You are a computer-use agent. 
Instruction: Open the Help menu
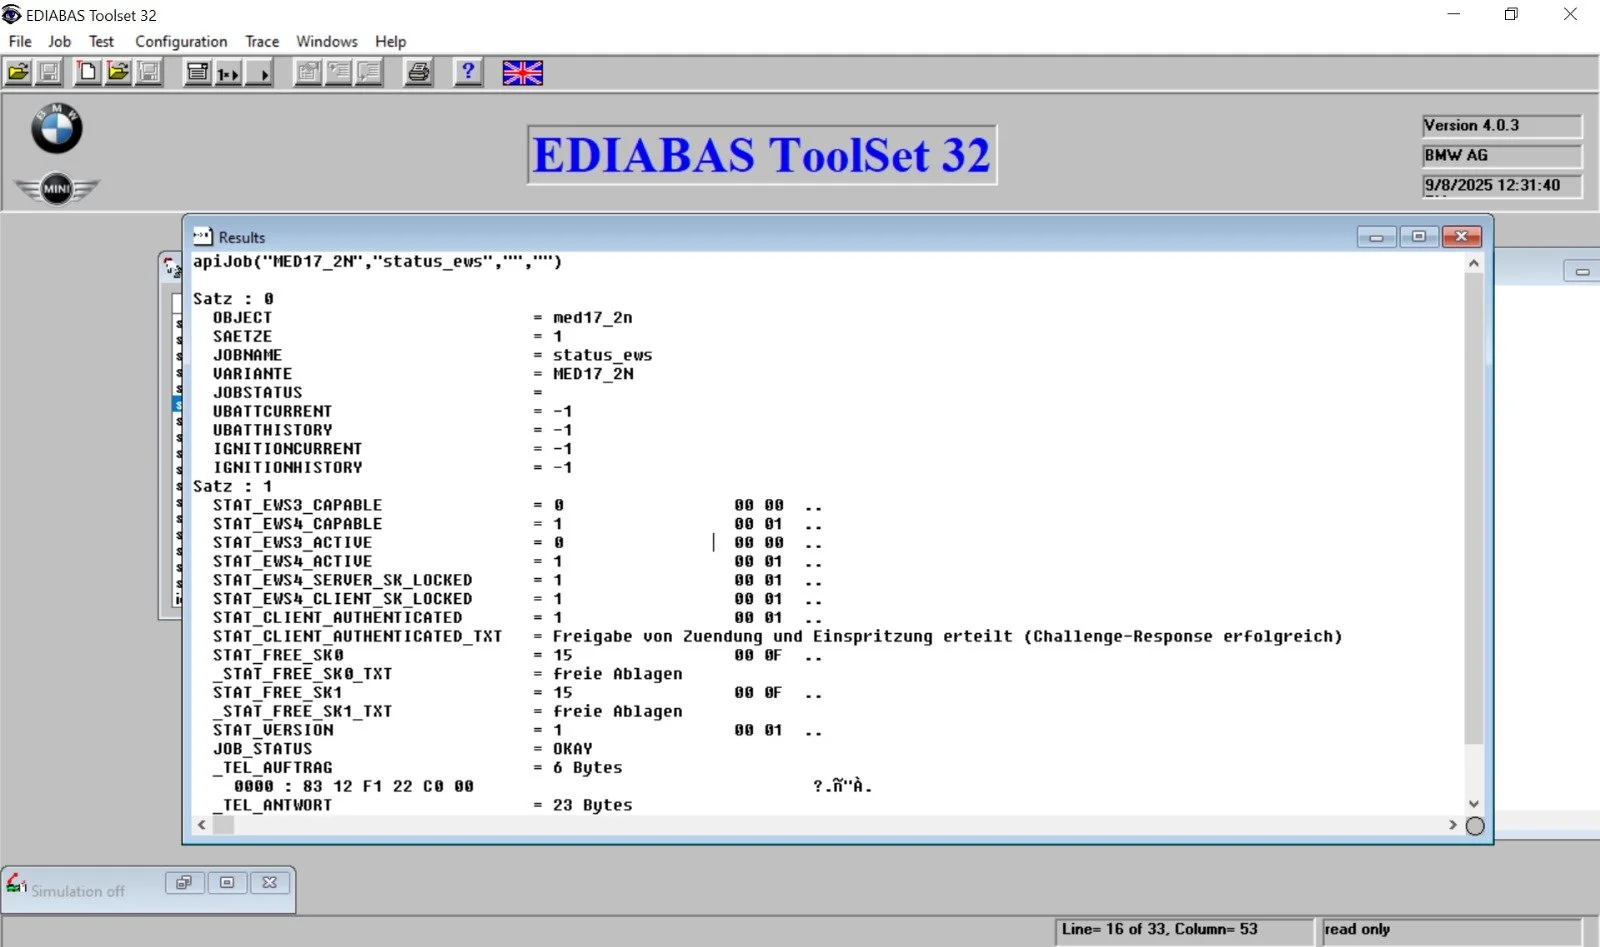point(391,41)
